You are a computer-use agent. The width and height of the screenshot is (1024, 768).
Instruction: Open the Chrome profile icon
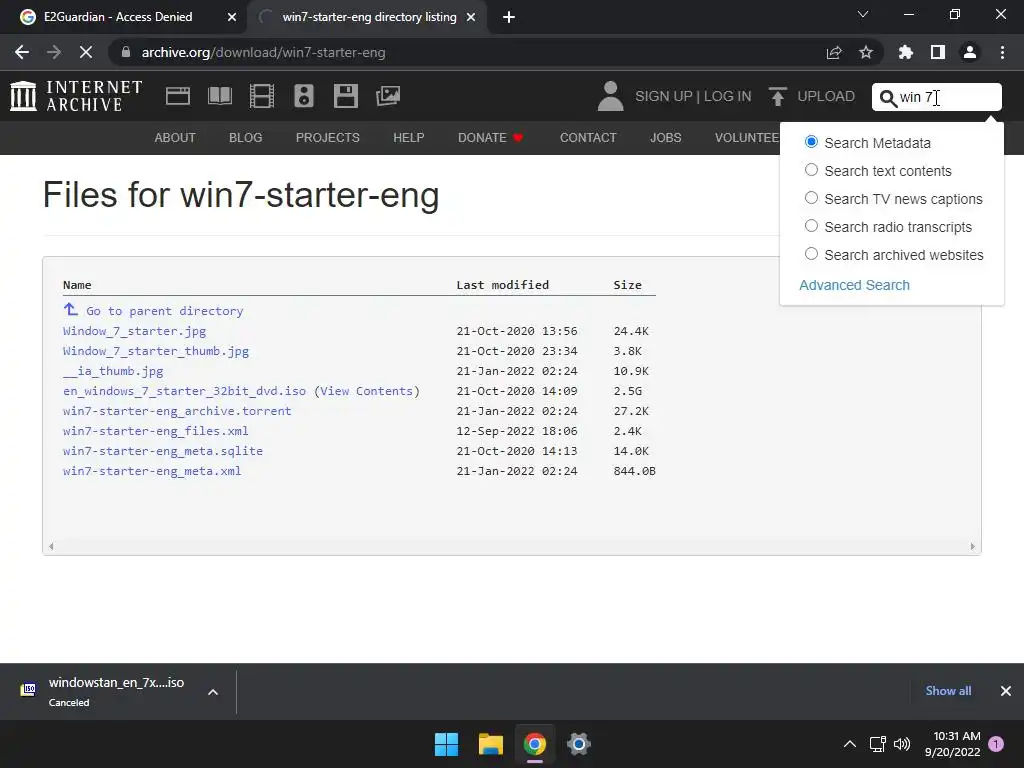pos(970,52)
